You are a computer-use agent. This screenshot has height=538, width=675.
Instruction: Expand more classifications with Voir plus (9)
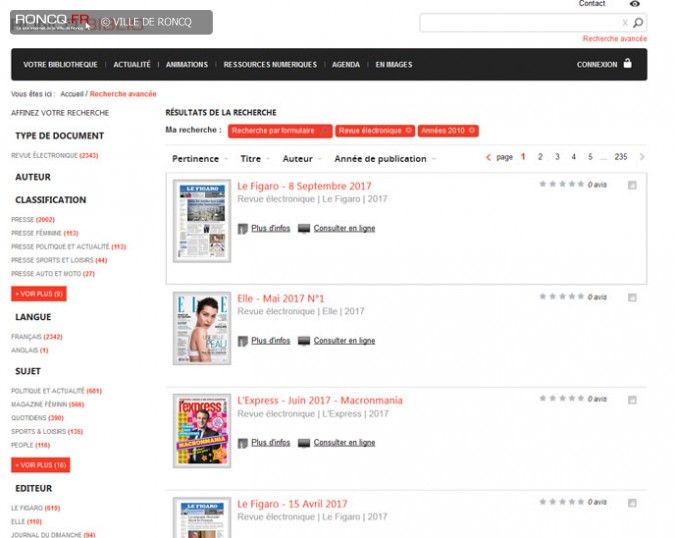click(x=39, y=294)
